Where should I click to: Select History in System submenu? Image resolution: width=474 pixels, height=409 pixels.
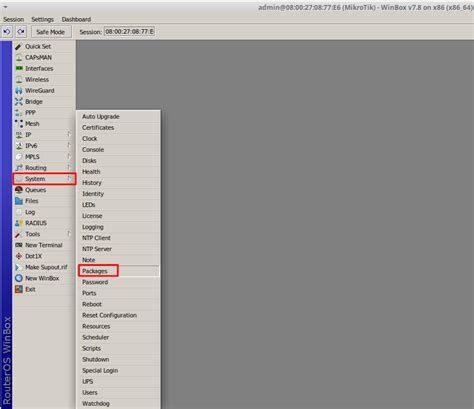tap(118, 183)
